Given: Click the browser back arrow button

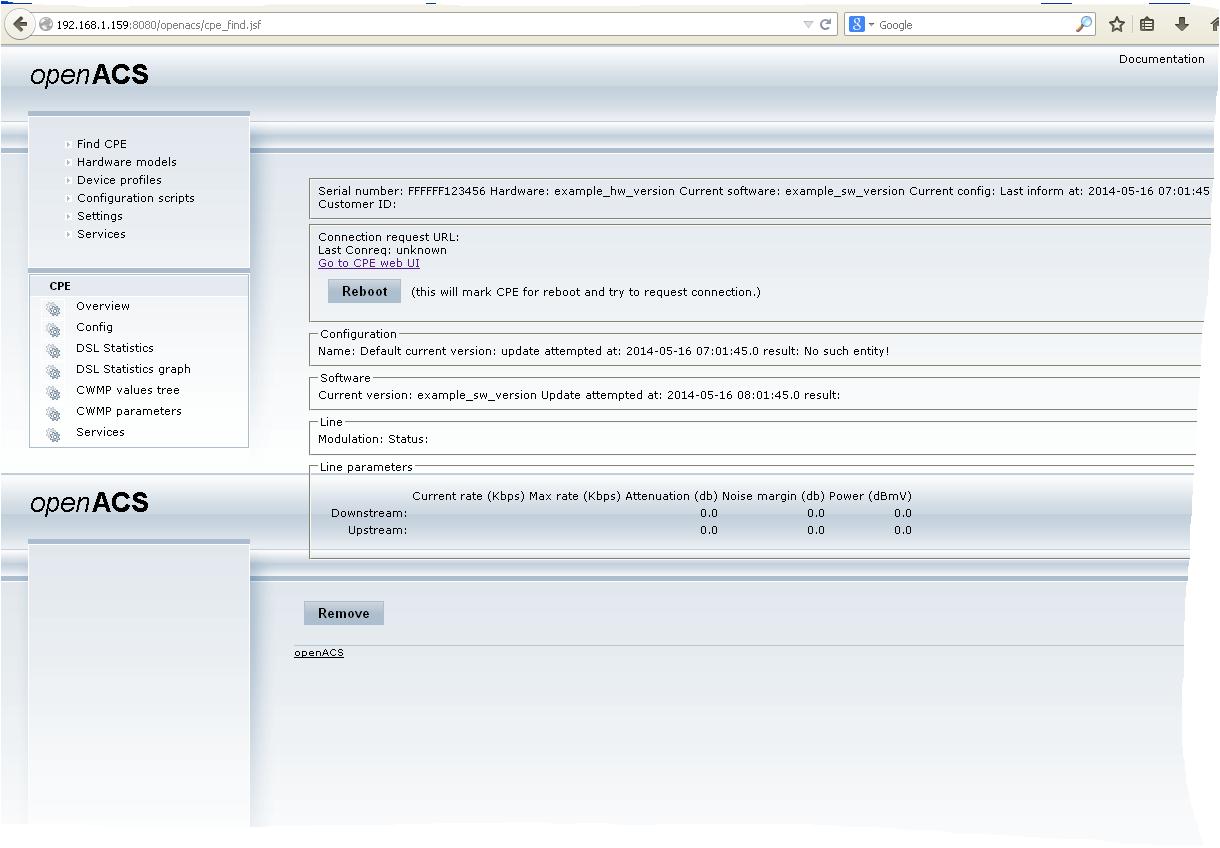Looking at the screenshot, I should coord(20,24).
